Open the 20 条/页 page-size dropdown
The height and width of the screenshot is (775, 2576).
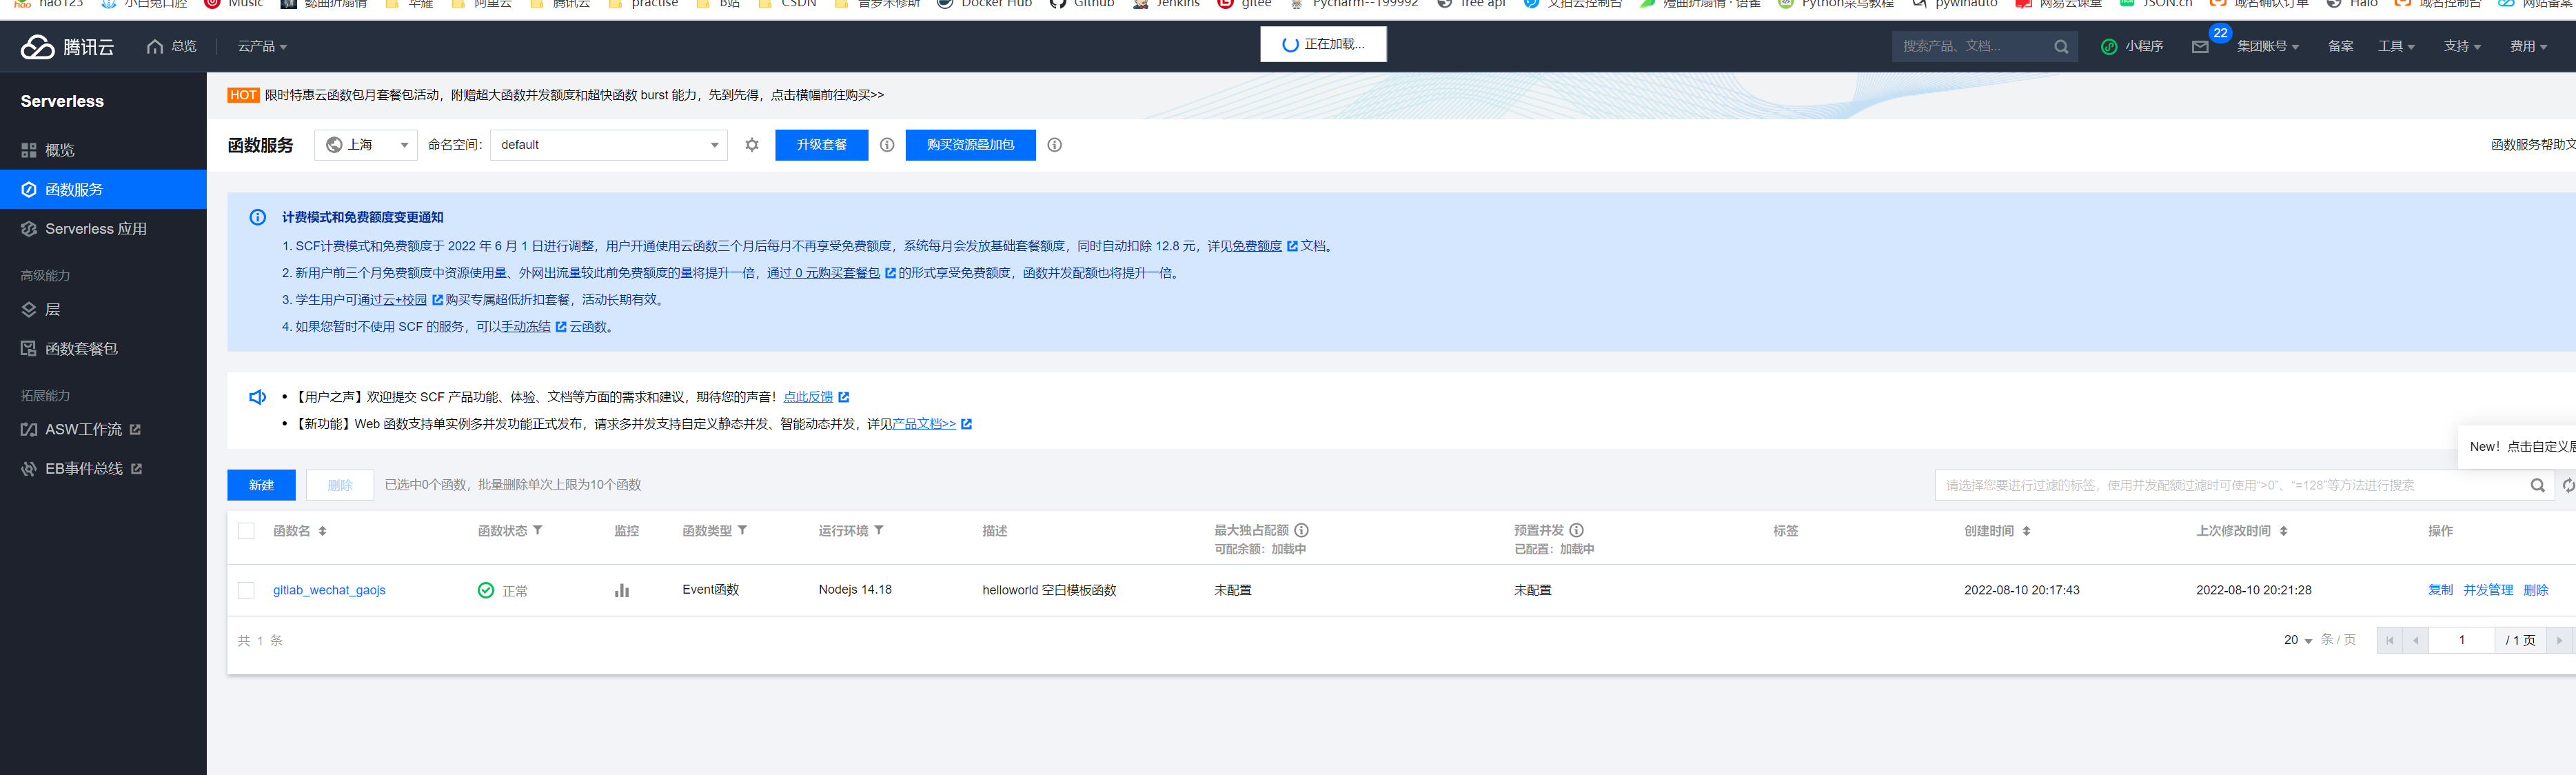click(2295, 639)
